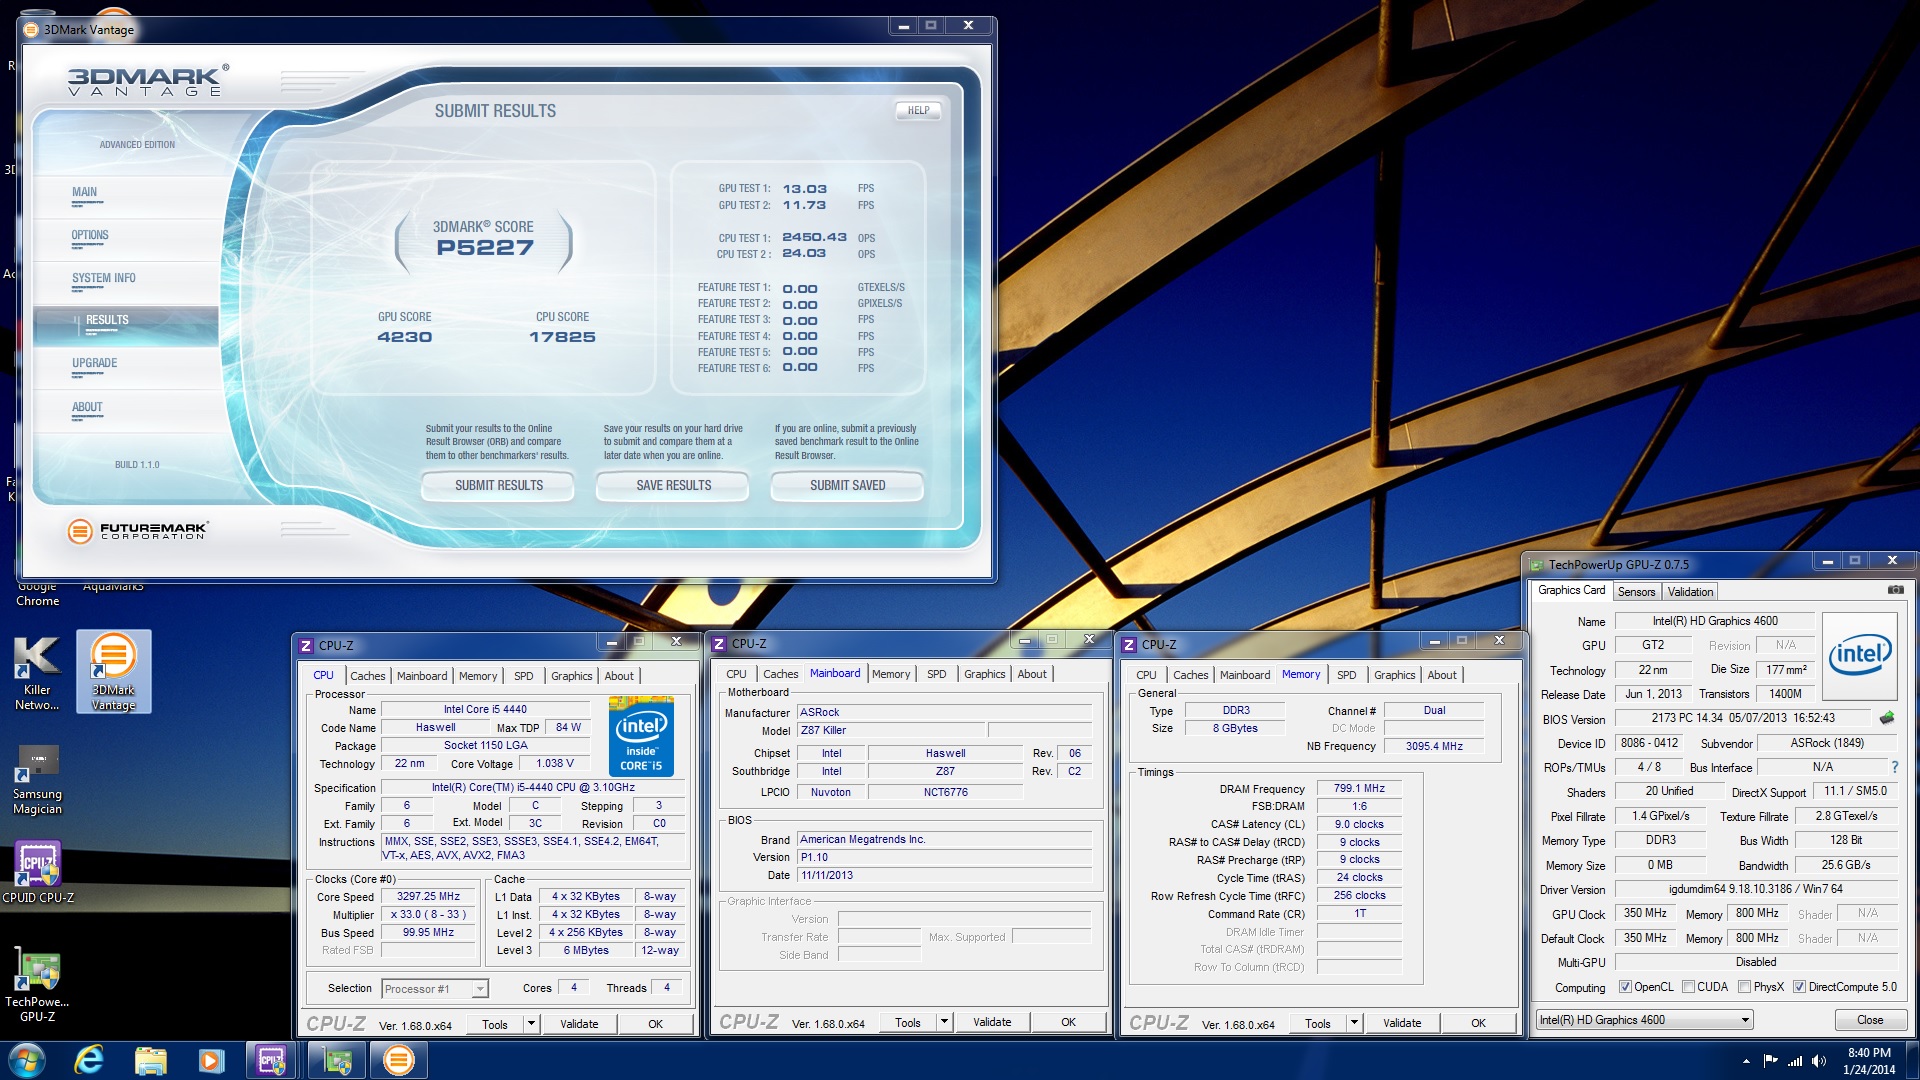
Task: Open the Killer Network desktop icon
Action: (x=37, y=672)
